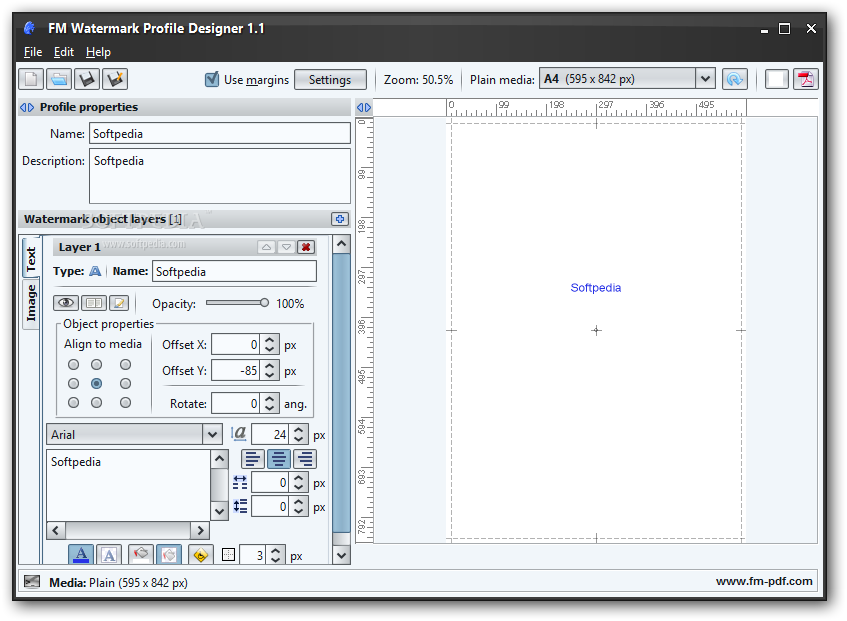Open the File menu
This screenshot has width=847, height=621.
(33, 52)
